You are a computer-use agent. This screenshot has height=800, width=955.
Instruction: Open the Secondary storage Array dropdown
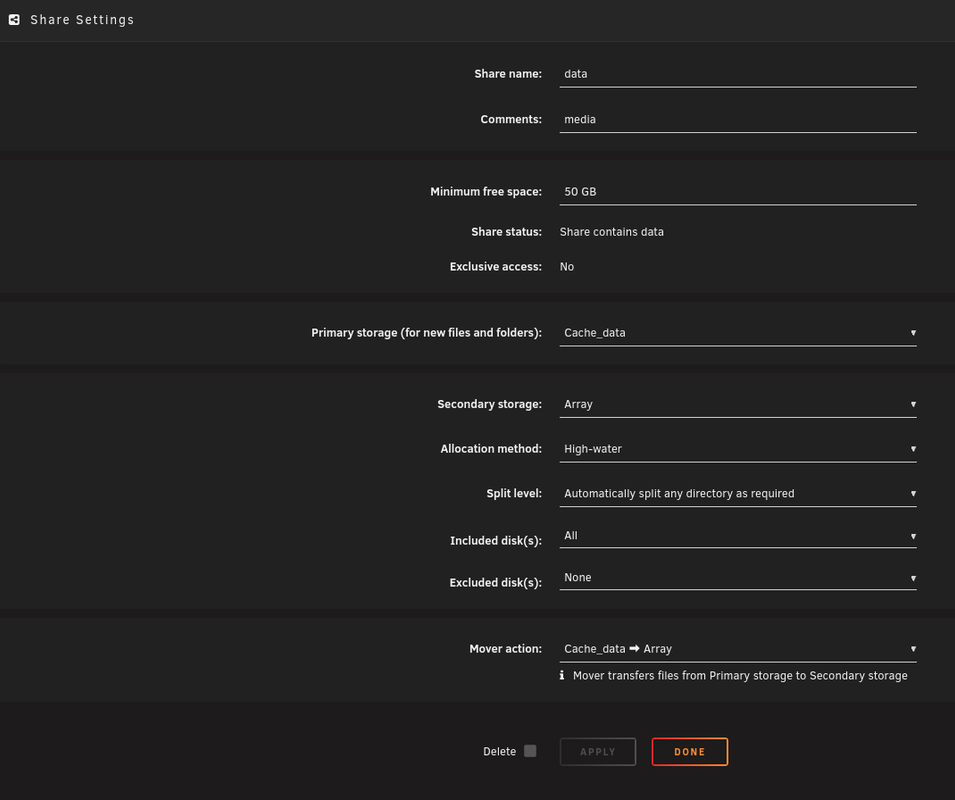coord(738,404)
